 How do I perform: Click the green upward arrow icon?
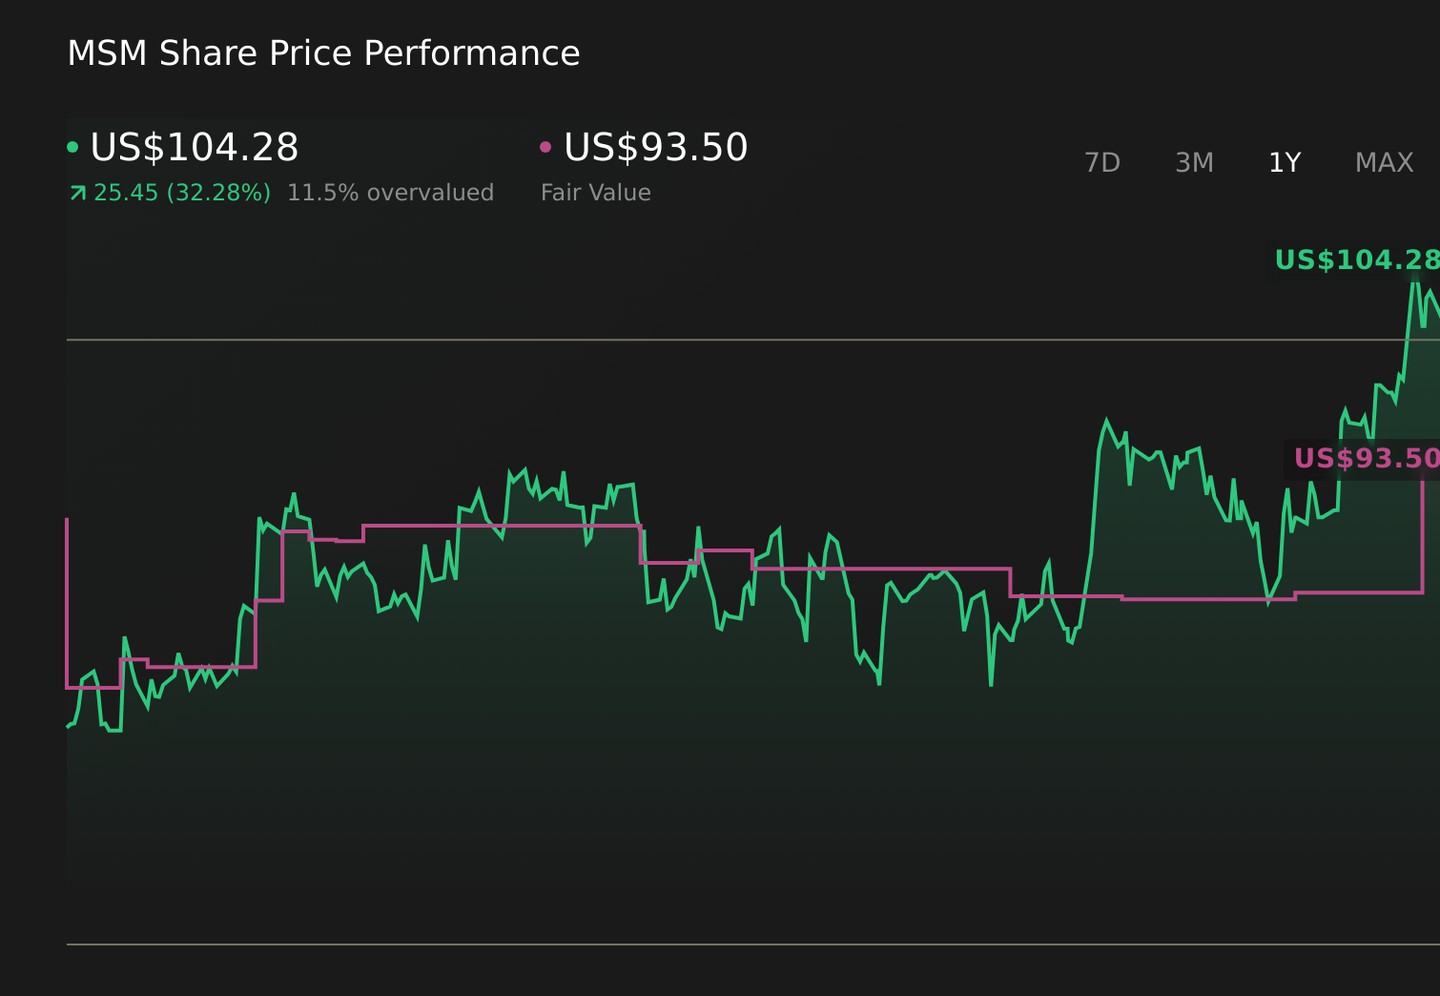pos(77,193)
